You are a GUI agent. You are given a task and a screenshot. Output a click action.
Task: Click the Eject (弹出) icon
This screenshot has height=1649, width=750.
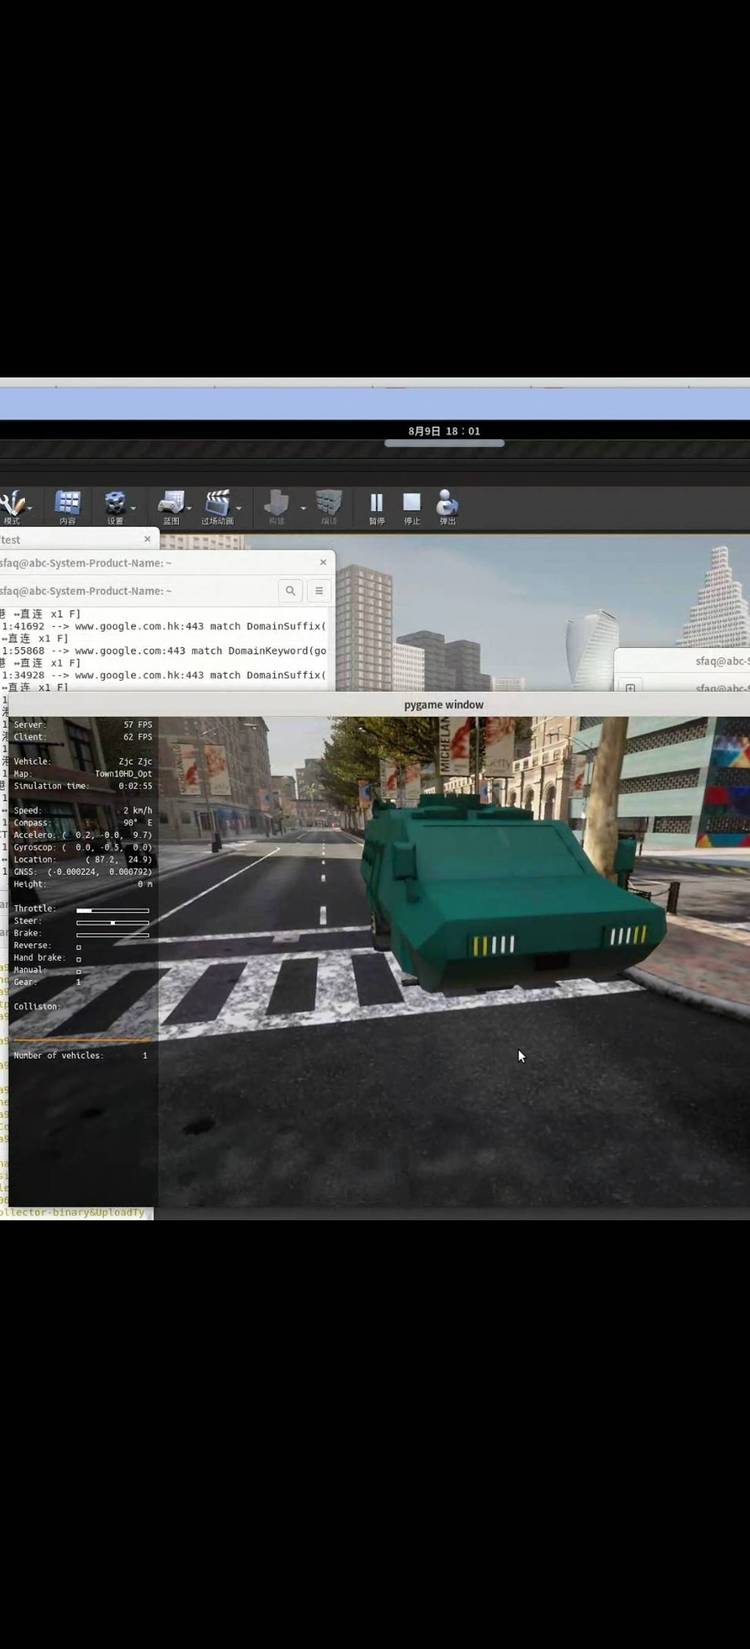click(x=447, y=504)
